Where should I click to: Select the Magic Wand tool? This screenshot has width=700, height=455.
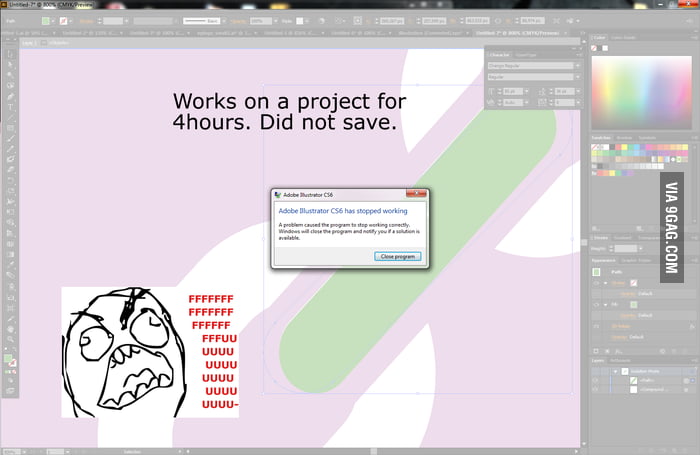(11, 75)
